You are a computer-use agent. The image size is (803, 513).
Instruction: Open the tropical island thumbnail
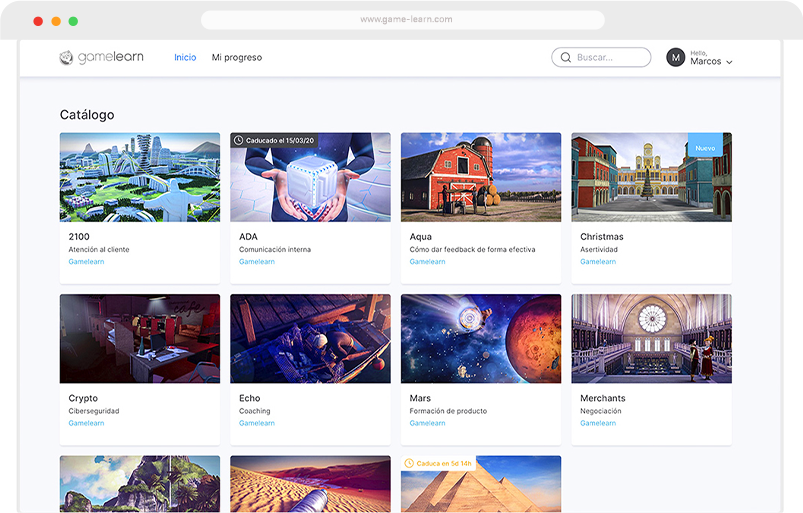click(140, 484)
